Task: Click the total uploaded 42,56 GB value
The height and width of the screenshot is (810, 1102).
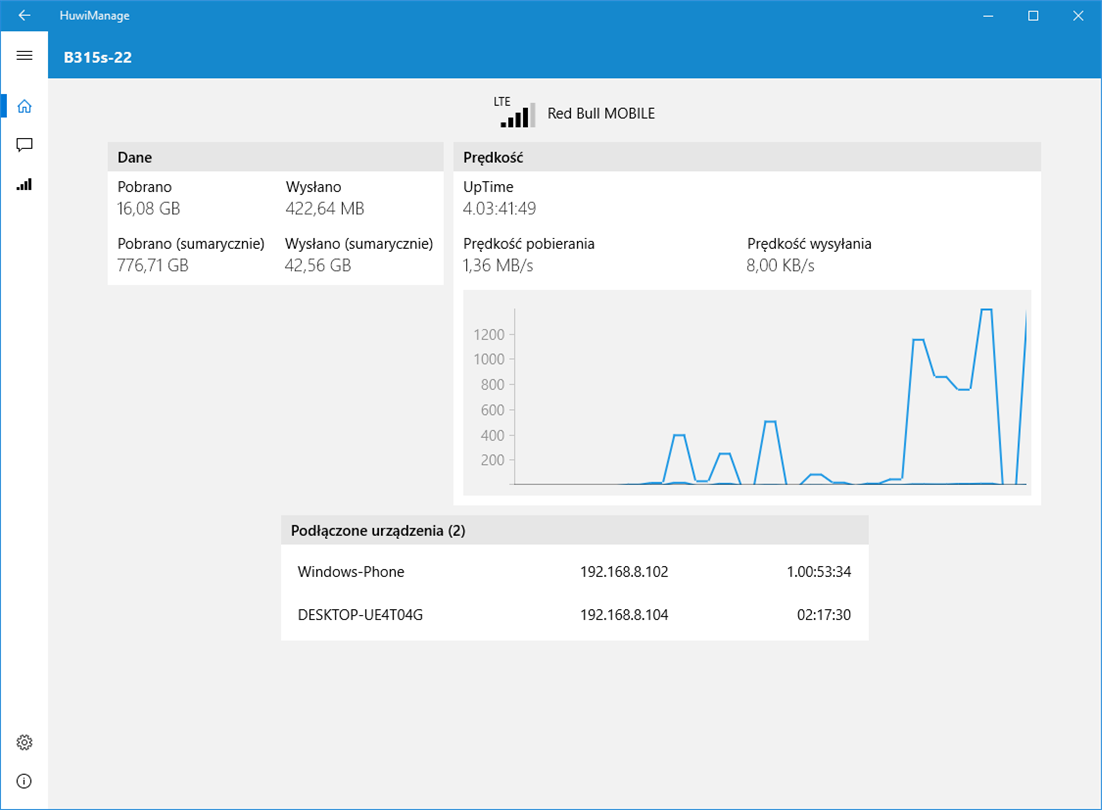Action: [x=318, y=266]
